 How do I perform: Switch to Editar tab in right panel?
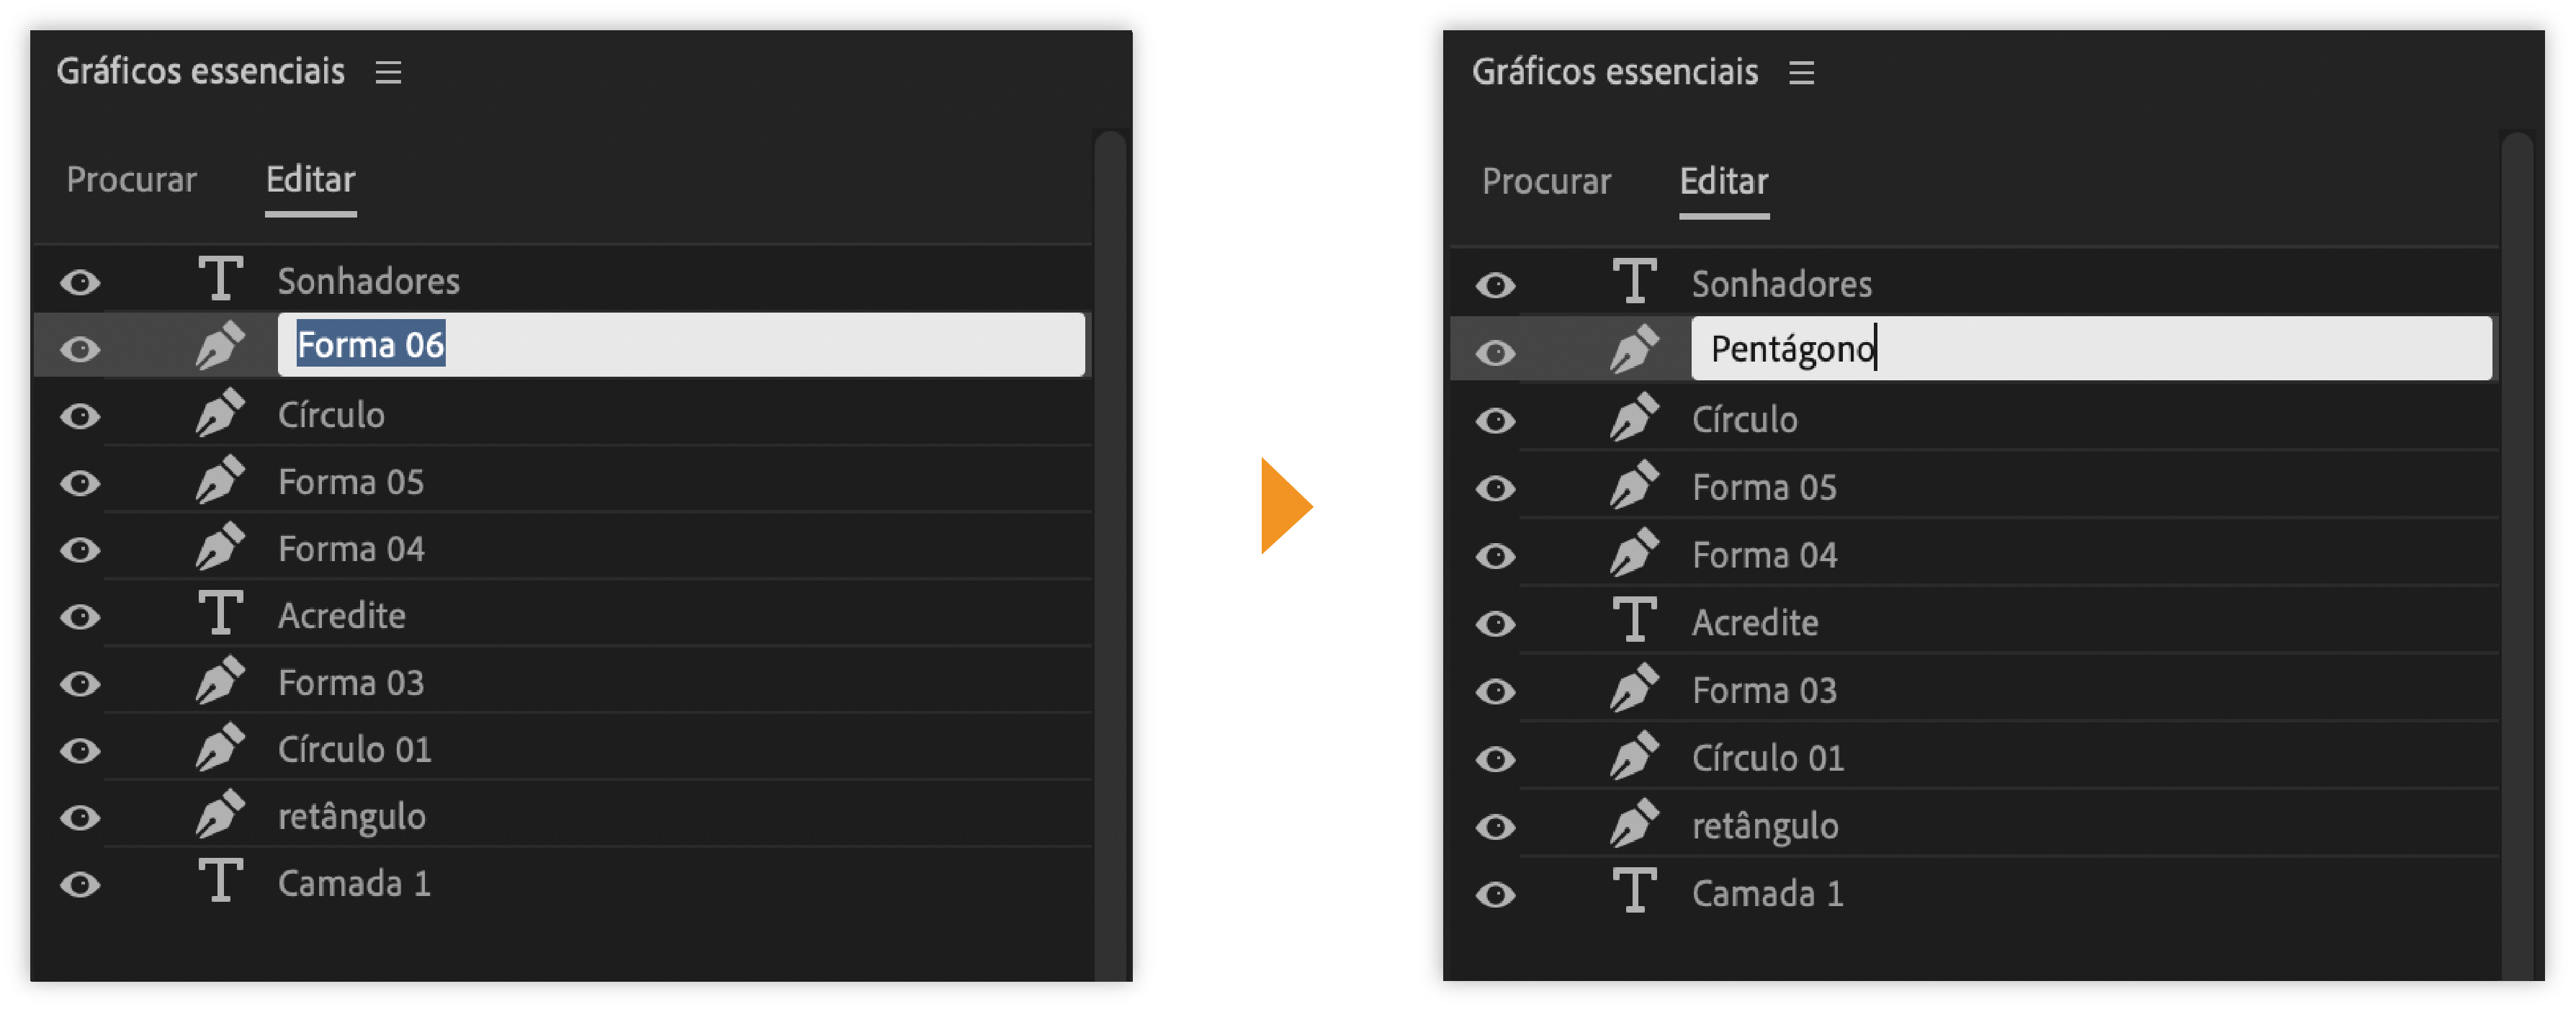(x=1723, y=182)
